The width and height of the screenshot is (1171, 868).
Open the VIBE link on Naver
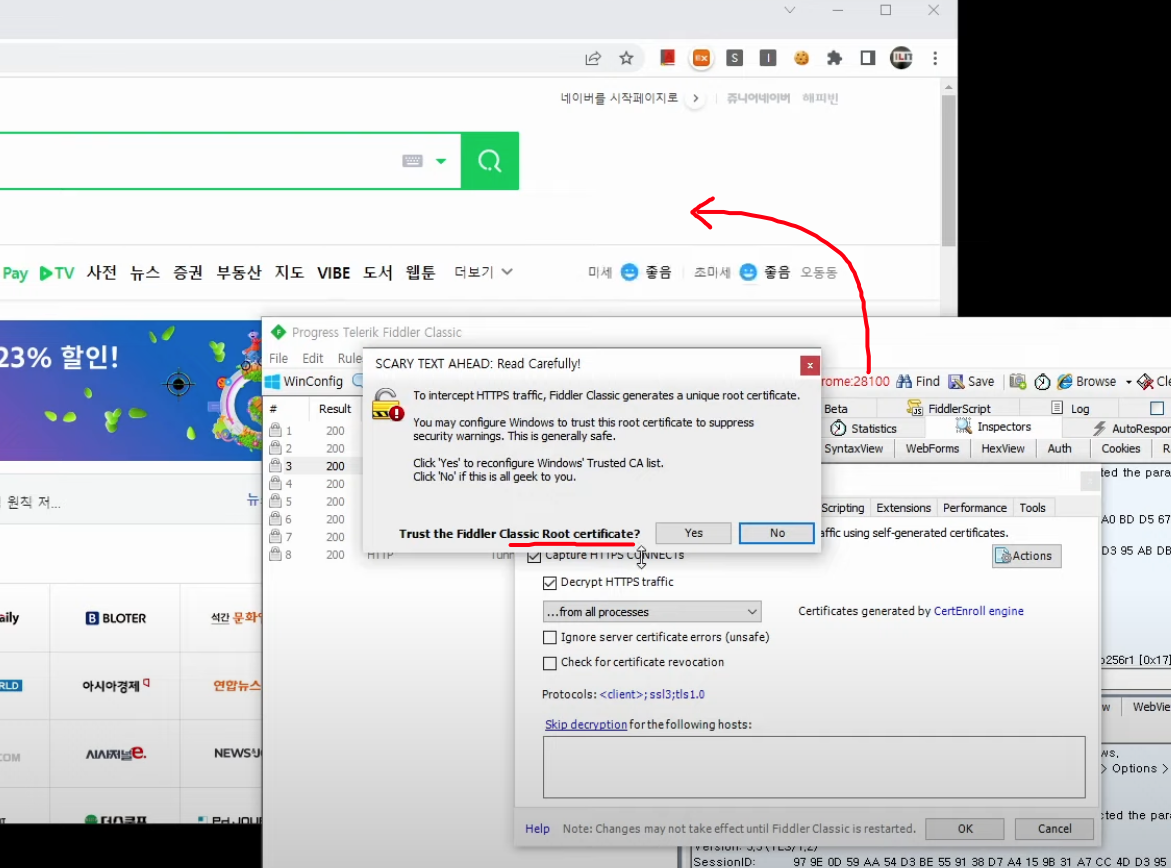334,273
